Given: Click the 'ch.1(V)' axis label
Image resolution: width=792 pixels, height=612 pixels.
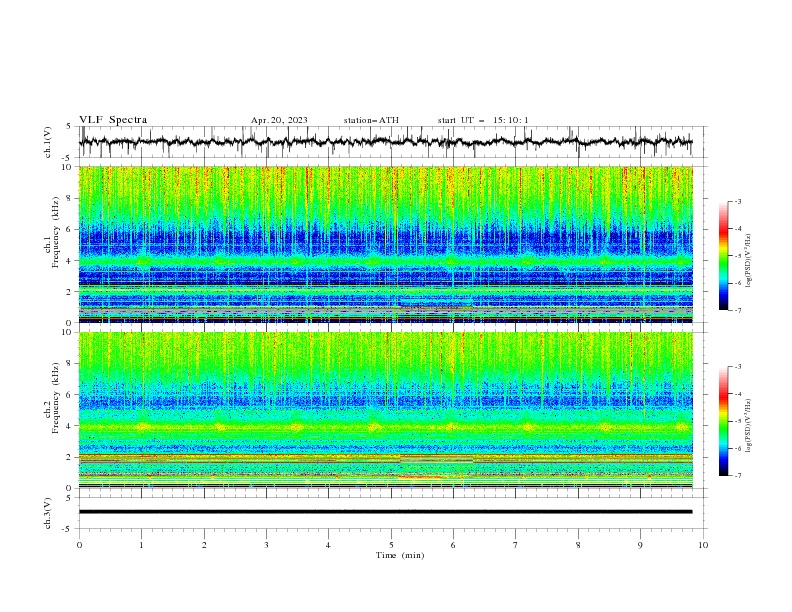Looking at the screenshot, I should point(48,142).
